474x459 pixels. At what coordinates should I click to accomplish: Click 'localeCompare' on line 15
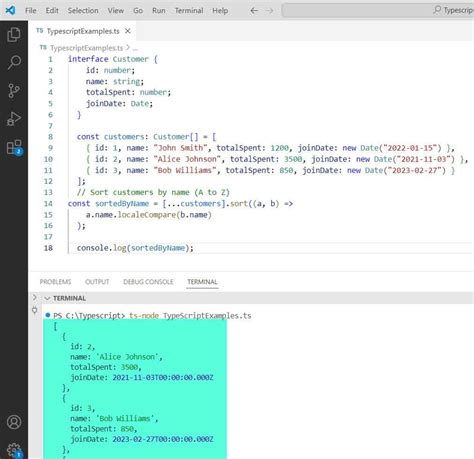[146, 215]
